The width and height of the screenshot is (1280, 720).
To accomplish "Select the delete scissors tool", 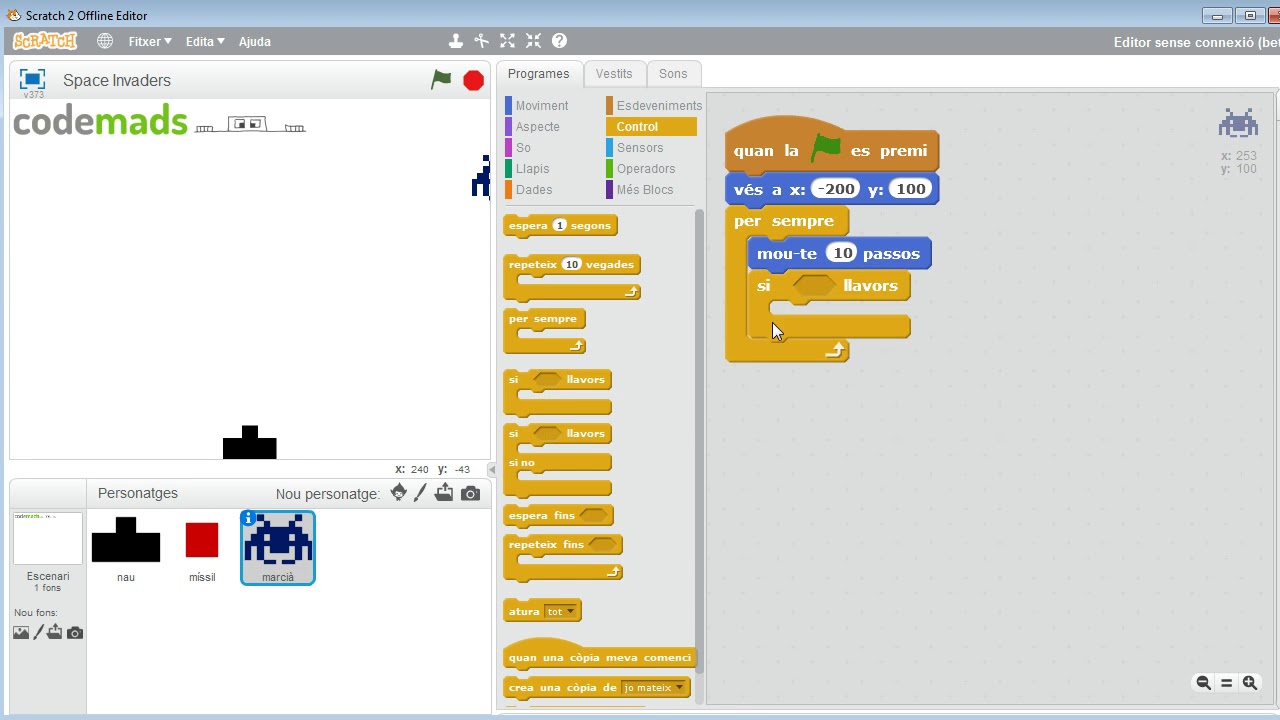I will 481,41.
